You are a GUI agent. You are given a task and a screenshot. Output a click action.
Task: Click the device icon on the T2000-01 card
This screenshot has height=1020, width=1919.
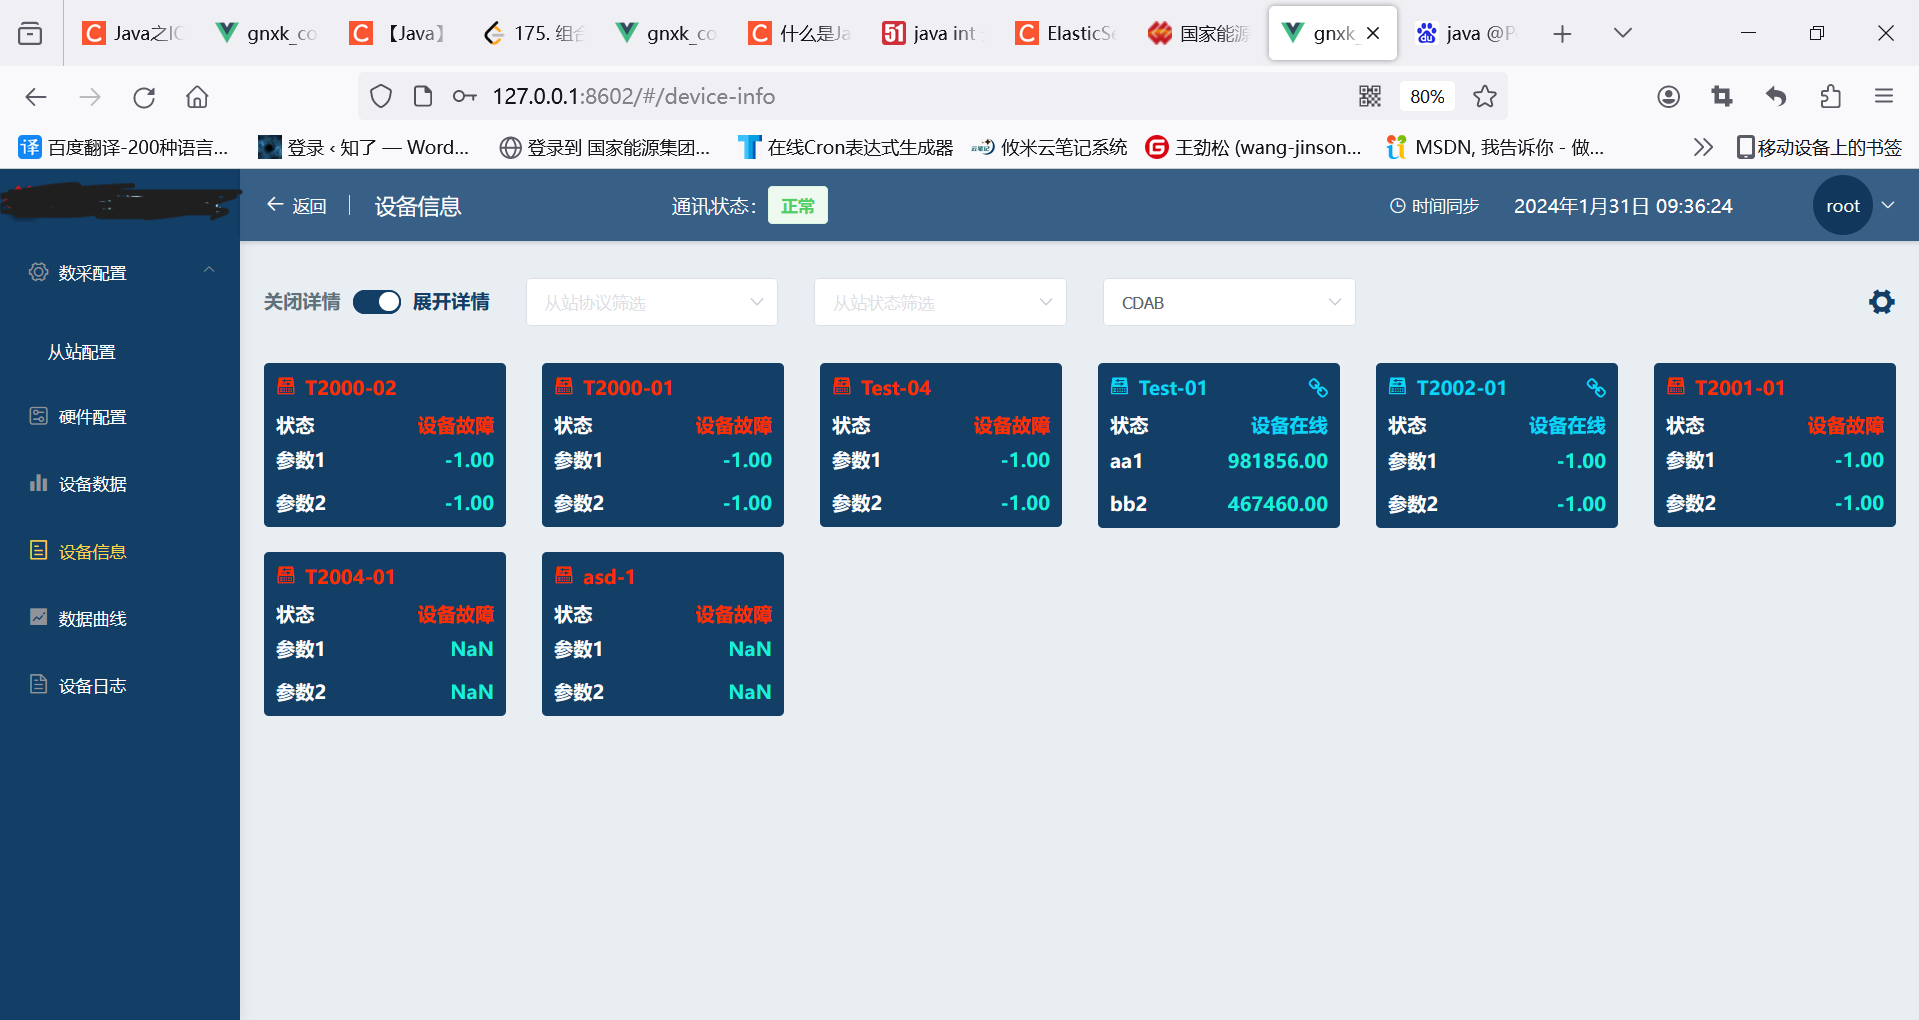pyautogui.click(x=564, y=386)
